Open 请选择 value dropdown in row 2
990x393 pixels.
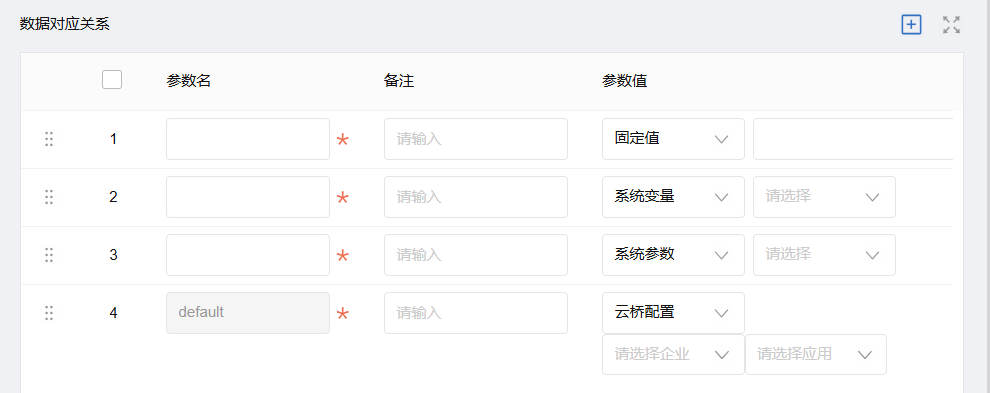point(824,197)
